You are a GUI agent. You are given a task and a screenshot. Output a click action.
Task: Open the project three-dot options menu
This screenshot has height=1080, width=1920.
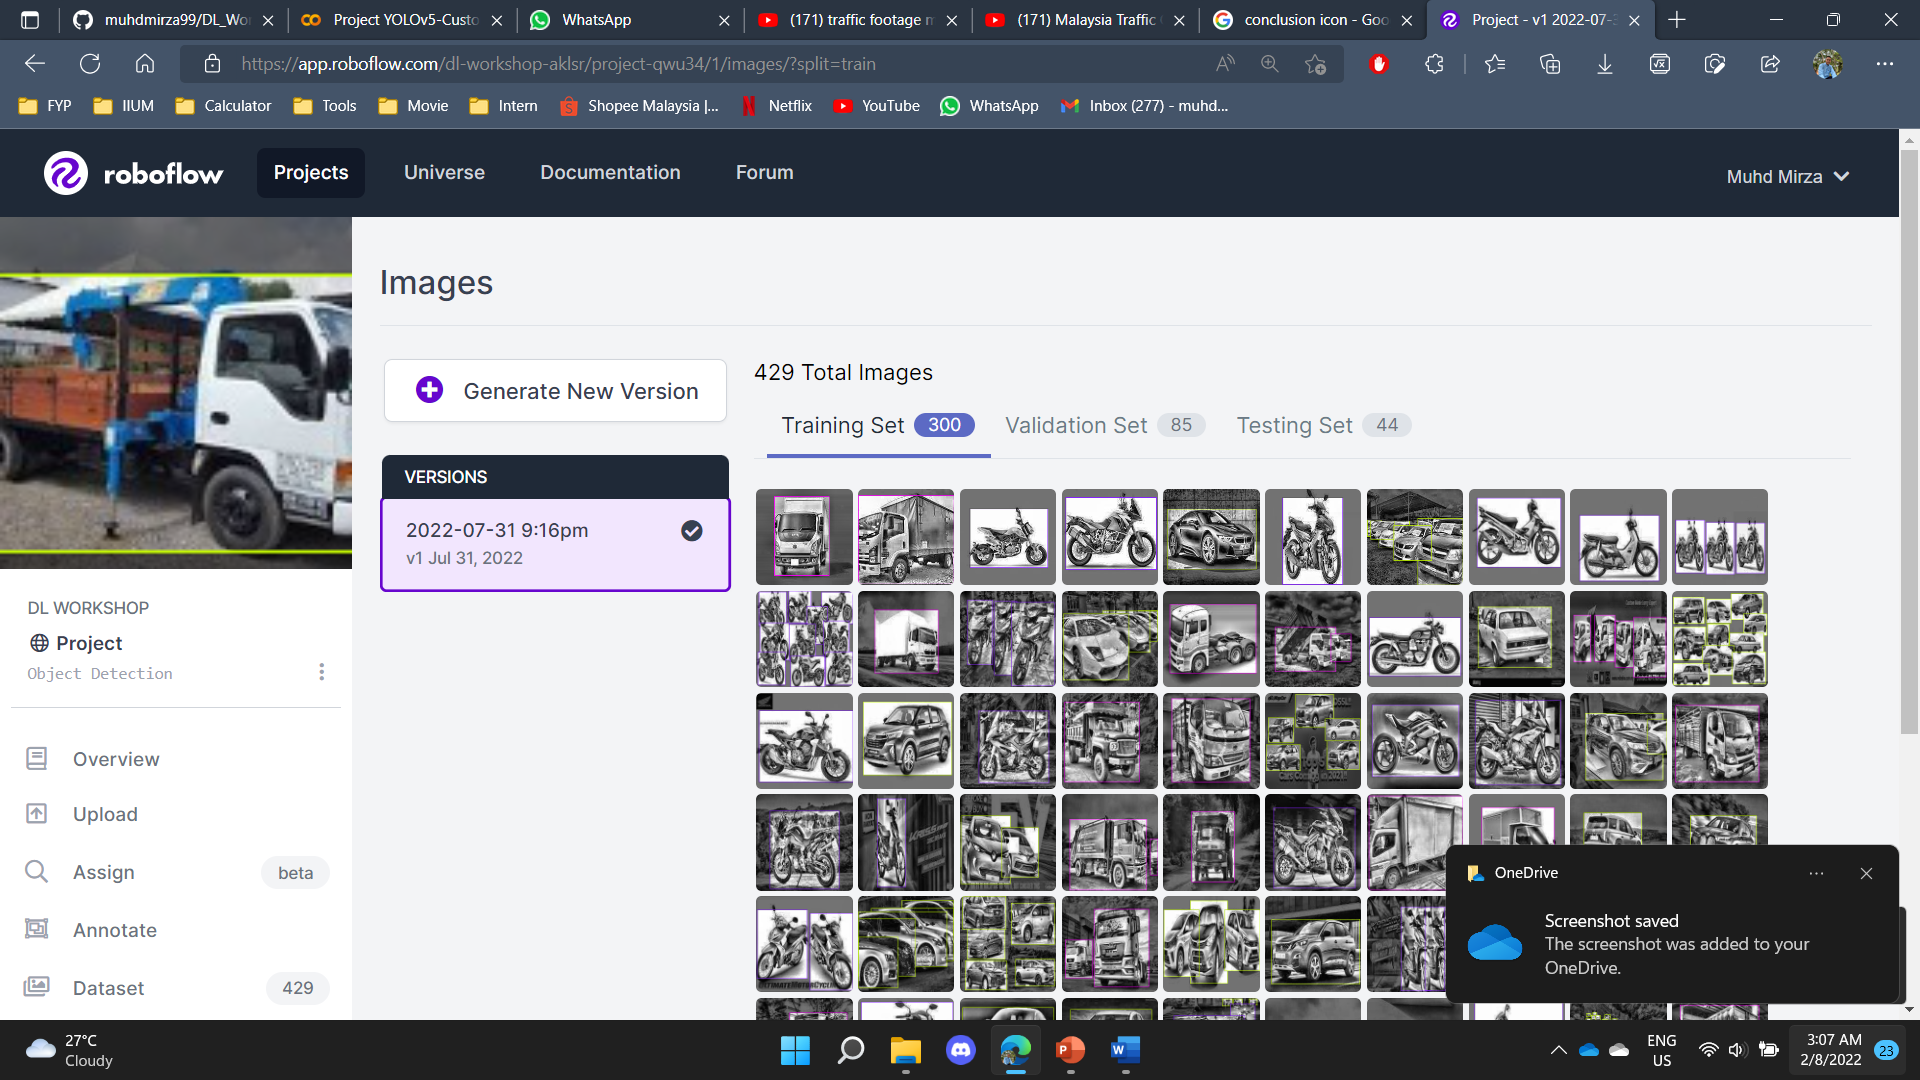[321, 672]
